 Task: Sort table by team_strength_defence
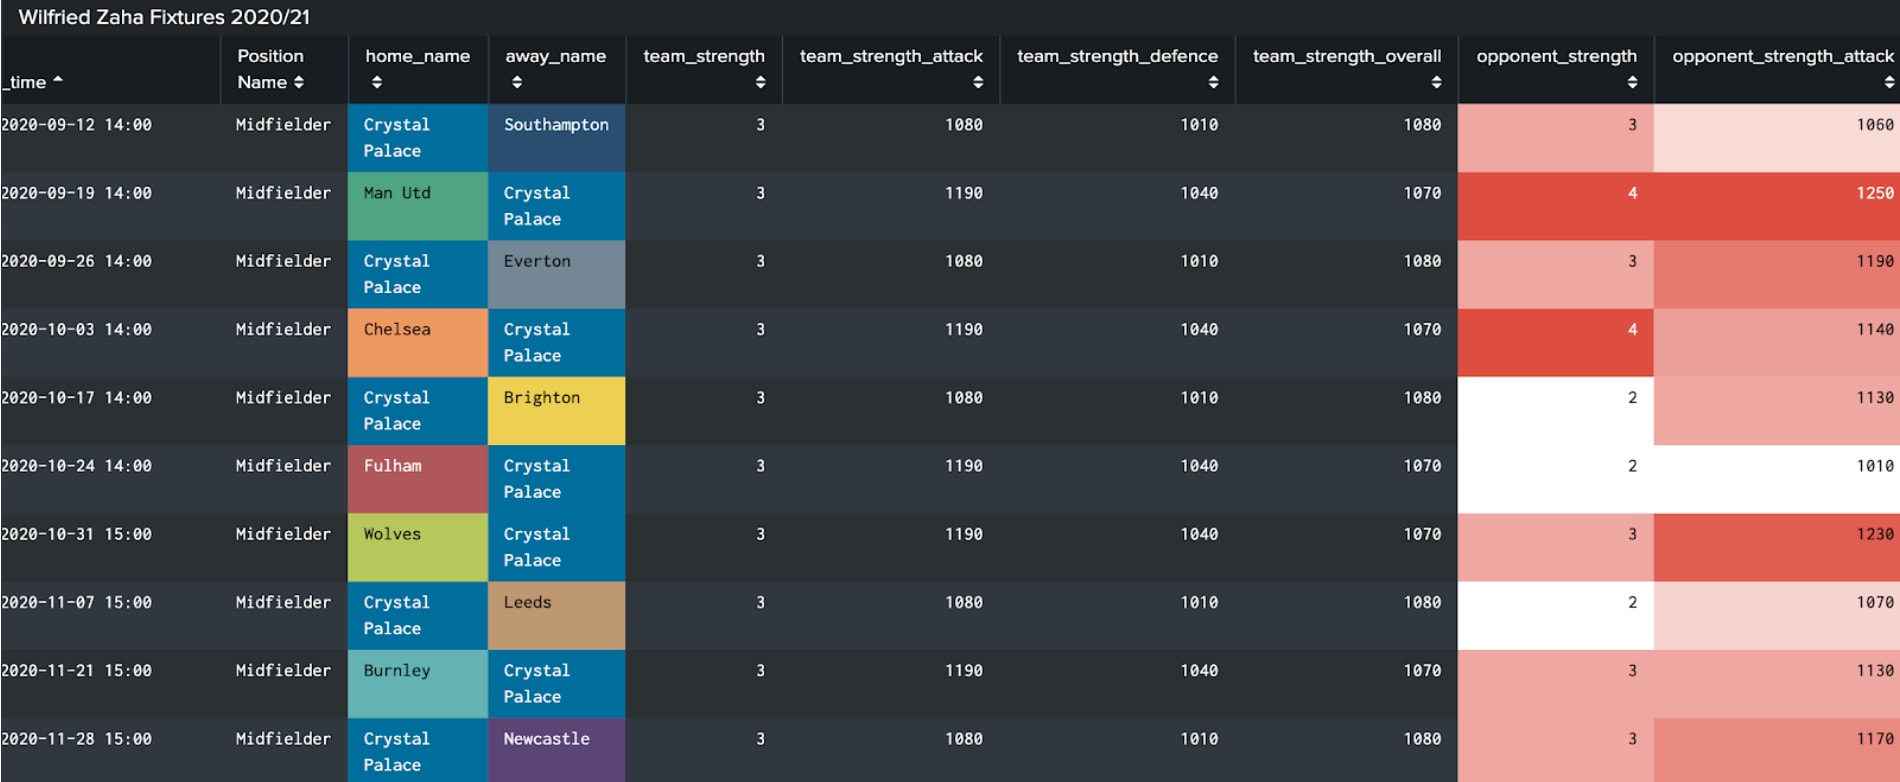[1213, 82]
